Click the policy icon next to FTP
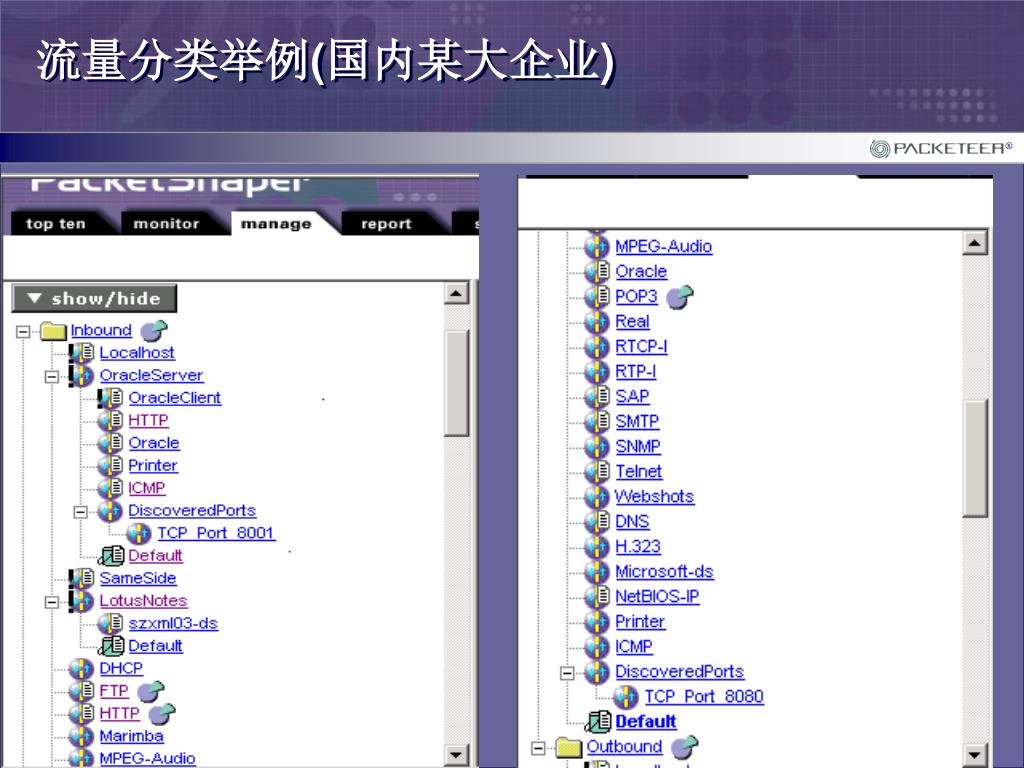 point(151,691)
